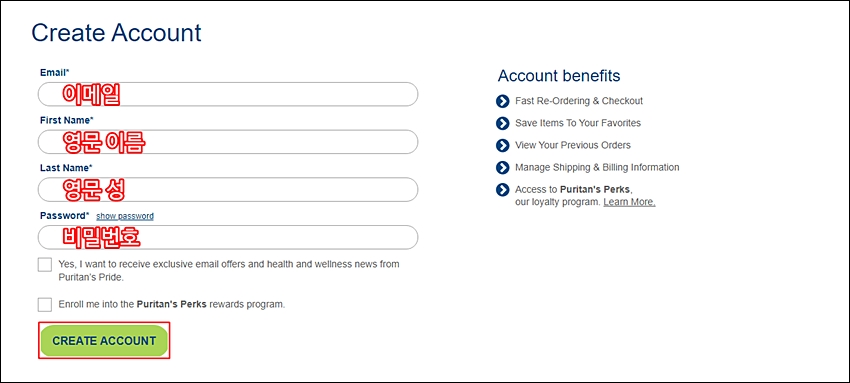Focus the Email input field
Image resolution: width=850 pixels, height=383 pixels.
click(x=228, y=94)
